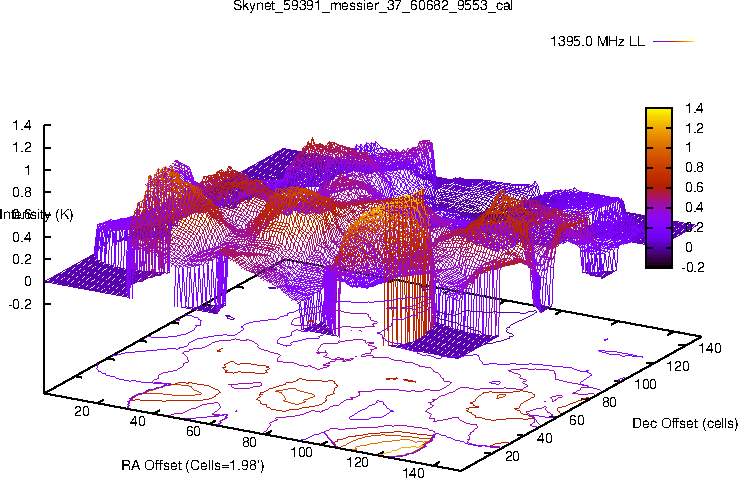Select the 0.4 label of the color bar
This screenshot has height=478, width=738.
click(694, 207)
